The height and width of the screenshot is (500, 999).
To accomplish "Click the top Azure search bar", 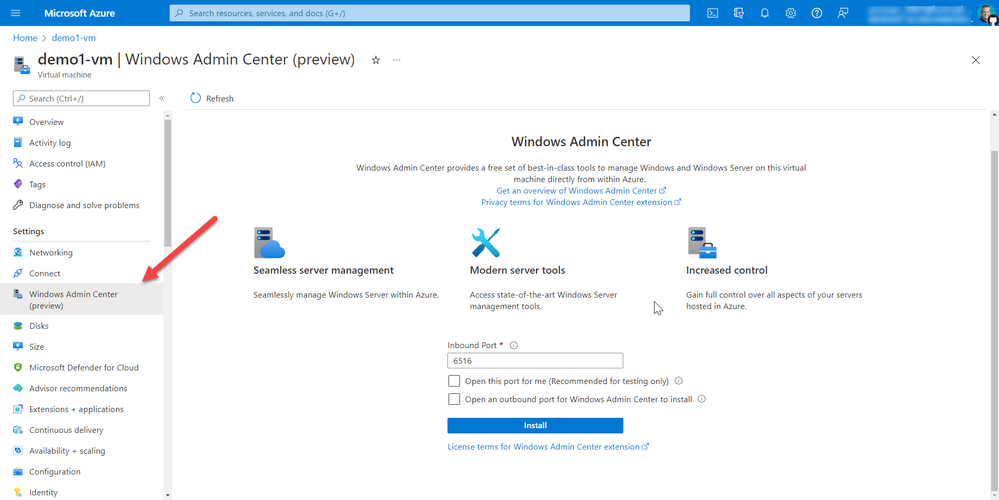I will point(429,13).
